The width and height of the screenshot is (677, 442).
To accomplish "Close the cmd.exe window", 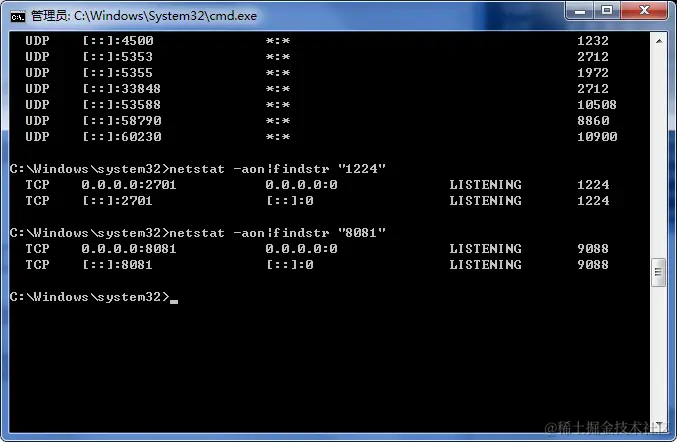I will pyautogui.click(x=644, y=10).
